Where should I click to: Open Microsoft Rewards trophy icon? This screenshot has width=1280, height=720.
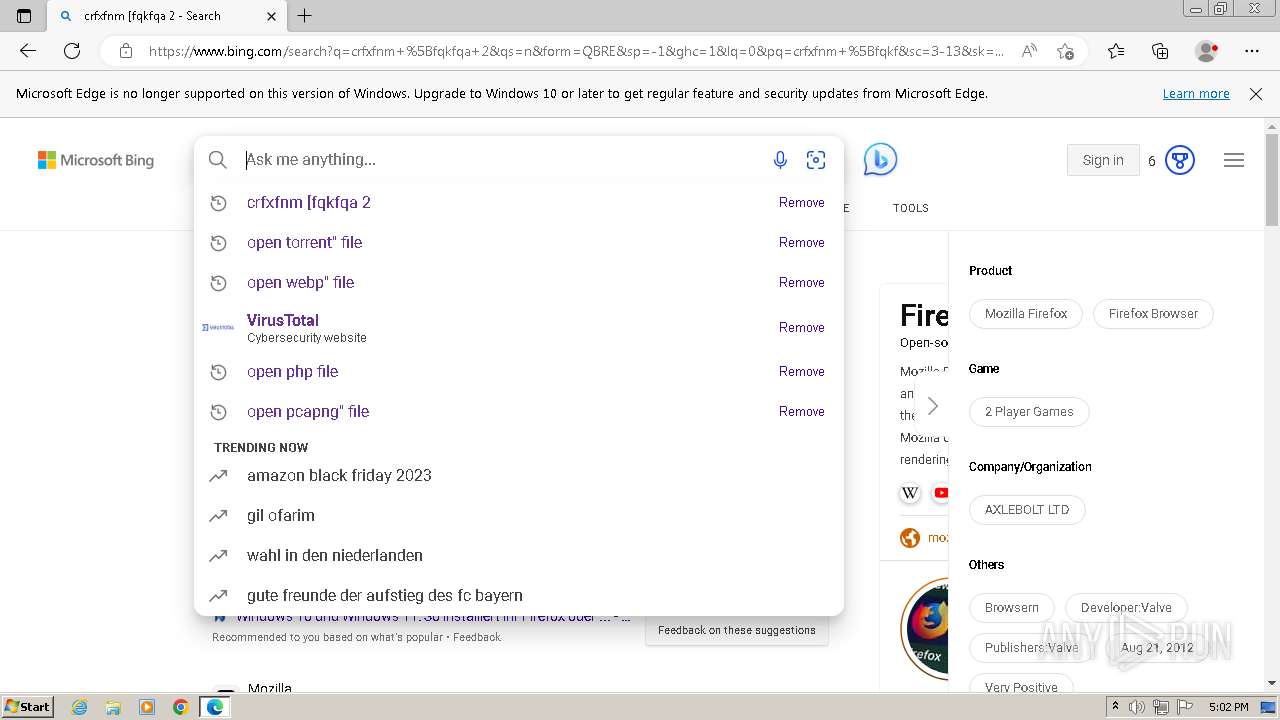tap(1180, 160)
